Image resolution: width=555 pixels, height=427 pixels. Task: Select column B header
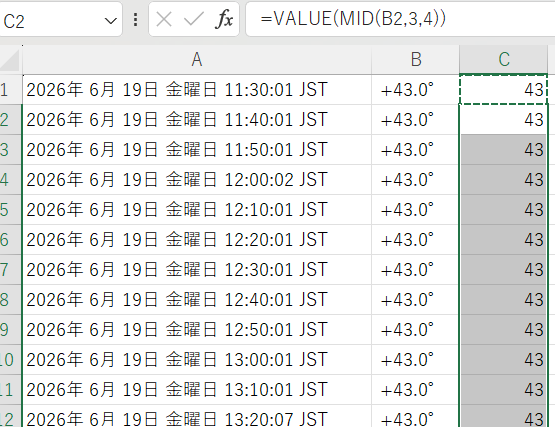click(416, 59)
